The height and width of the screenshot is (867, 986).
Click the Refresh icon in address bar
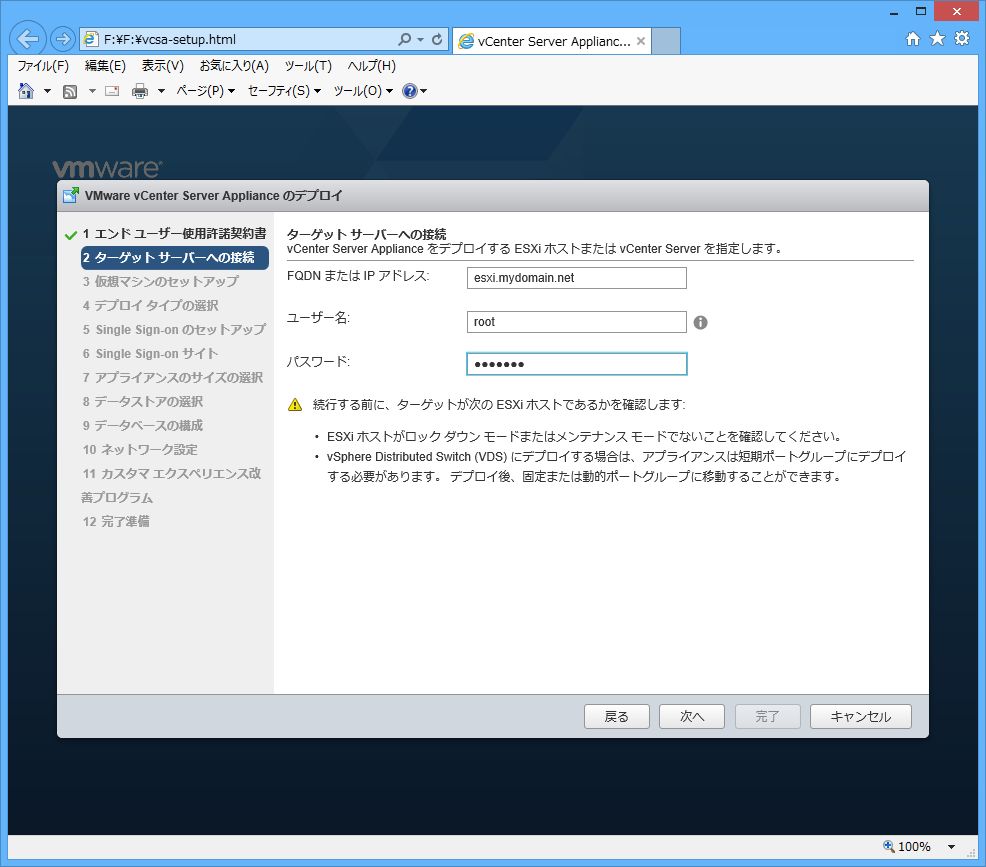point(437,39)
